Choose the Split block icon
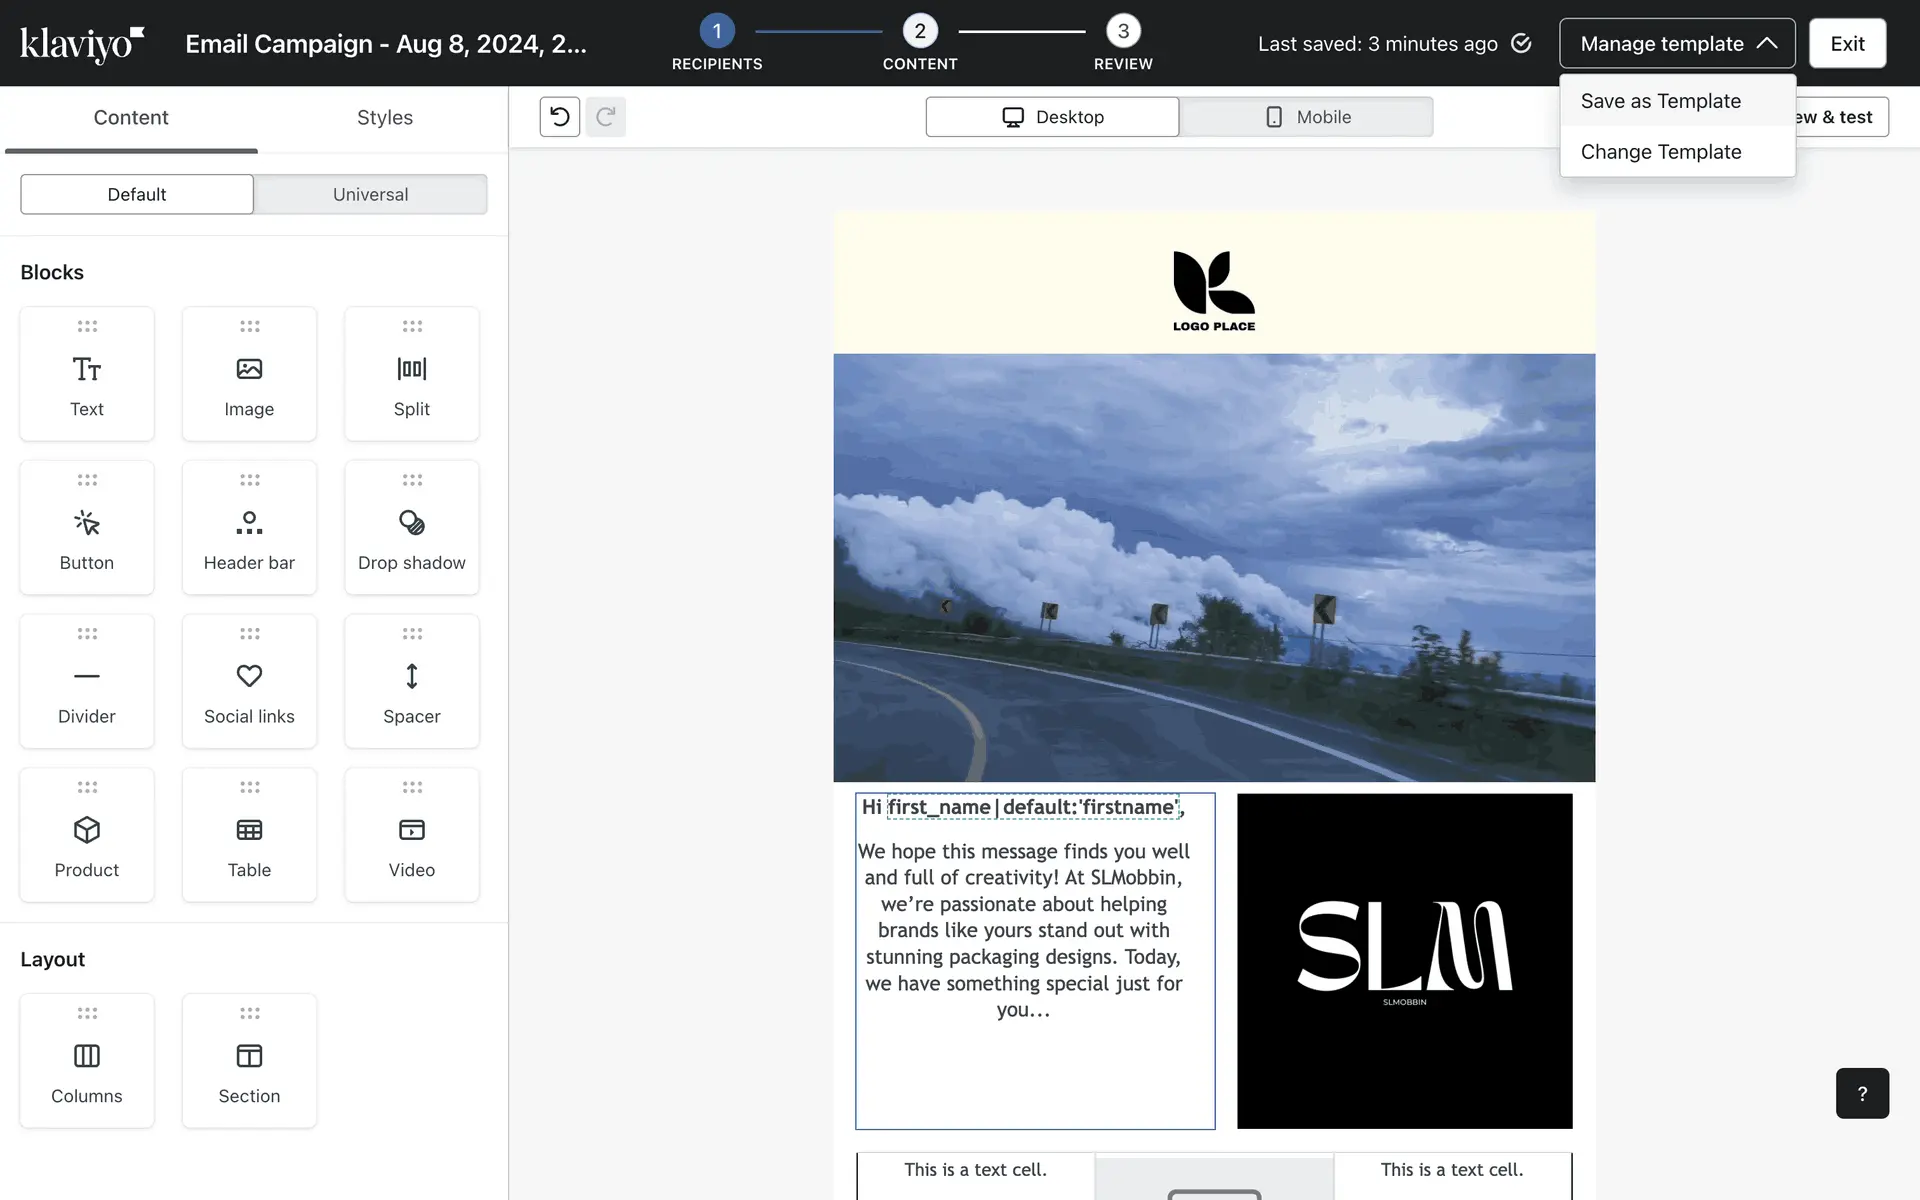Image resolution: width=1920 pixels, height=1200 pixels. pos(411,370)
